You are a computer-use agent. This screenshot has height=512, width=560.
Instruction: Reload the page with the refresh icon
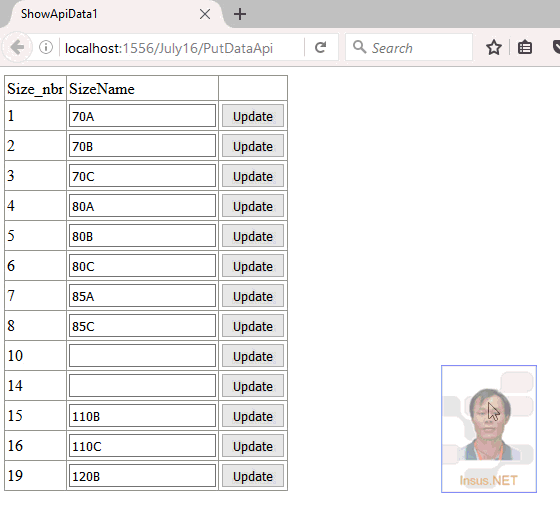pyautogui.click(x=320, y=47)
